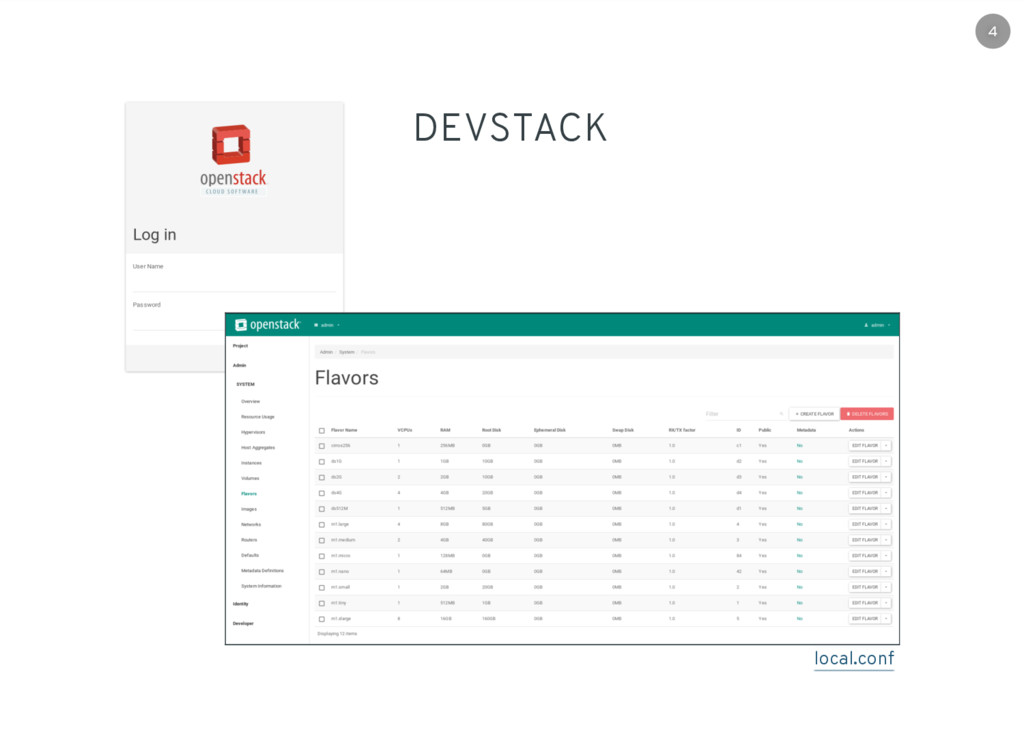Open the admin project dropdown beside the OpenStack logo
Viewport: 1024px width, 747px height.
pos(327,325)
